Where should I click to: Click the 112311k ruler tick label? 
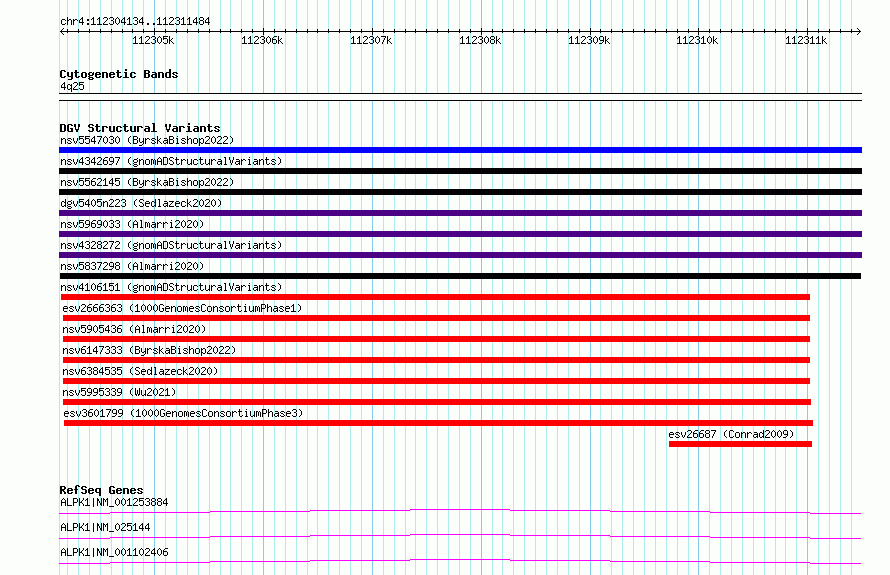coord(806,40)
